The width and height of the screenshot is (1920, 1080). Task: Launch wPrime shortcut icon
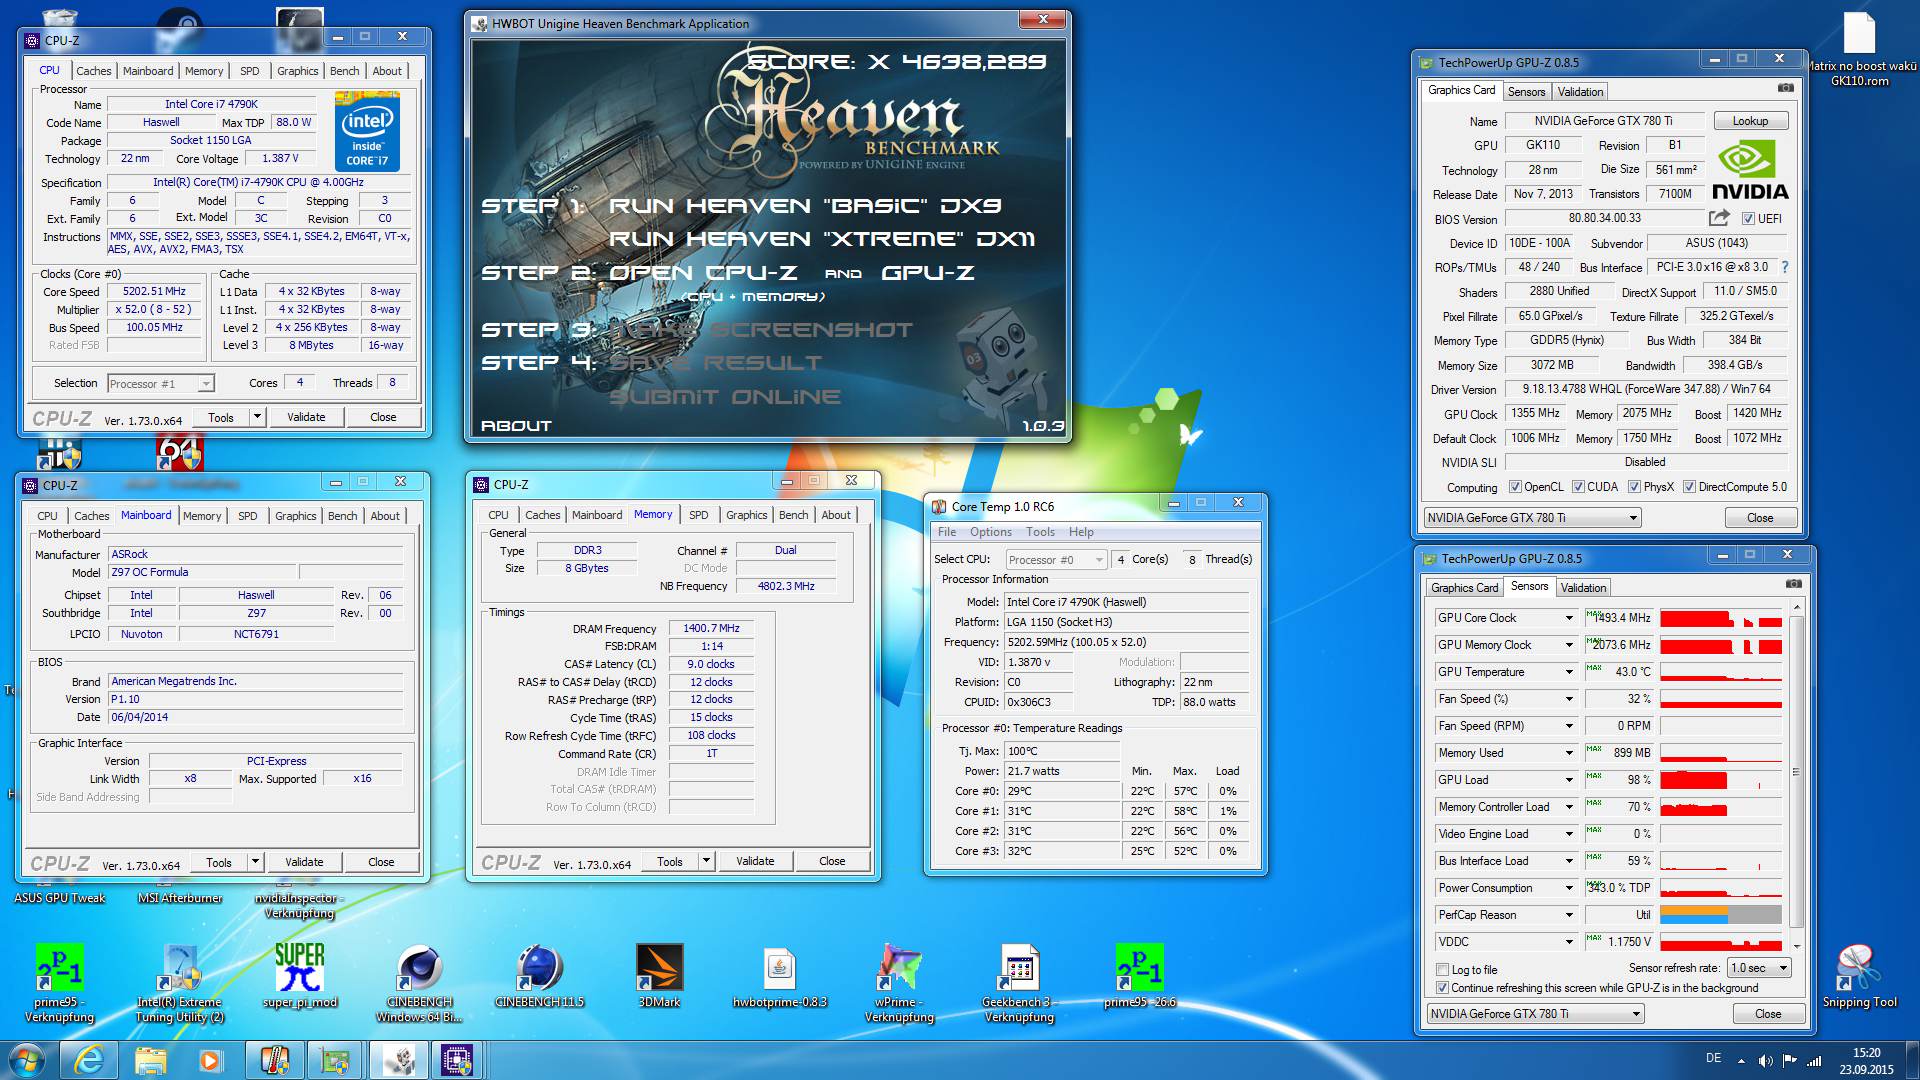click(900, 968)
